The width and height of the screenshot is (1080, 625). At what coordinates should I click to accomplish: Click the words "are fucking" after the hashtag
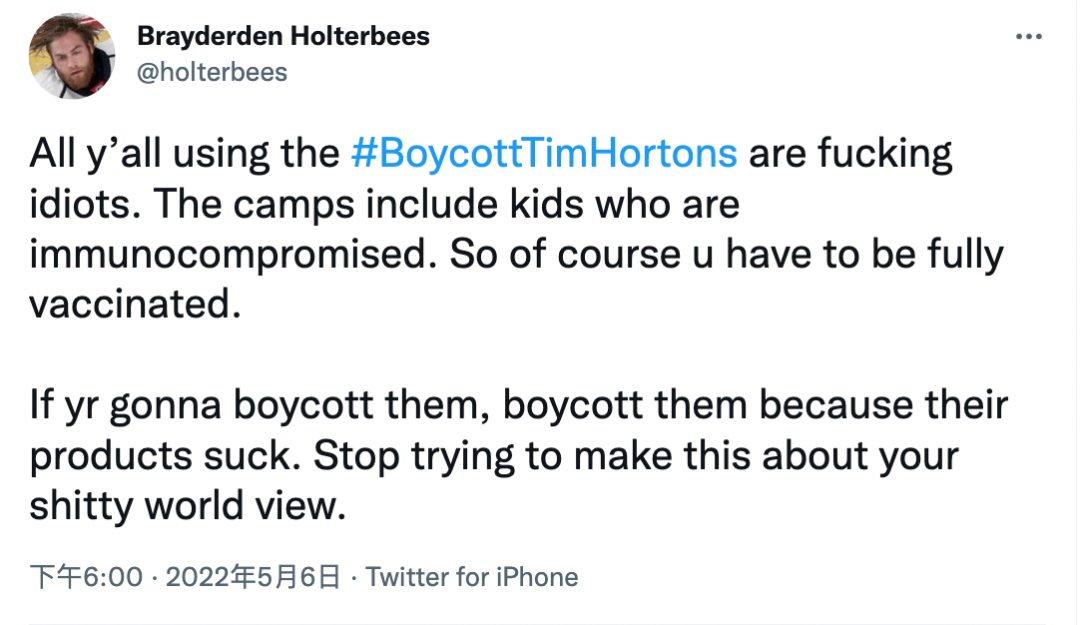pos(851,153)
